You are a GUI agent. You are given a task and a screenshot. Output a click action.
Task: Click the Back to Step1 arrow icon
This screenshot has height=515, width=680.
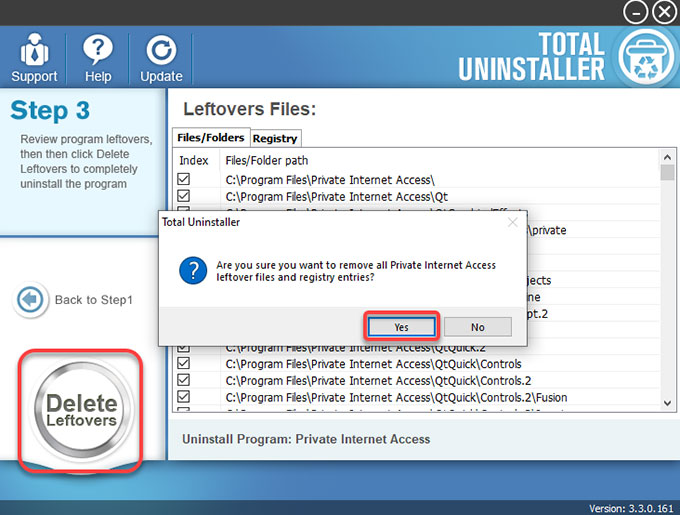[30, 300]
